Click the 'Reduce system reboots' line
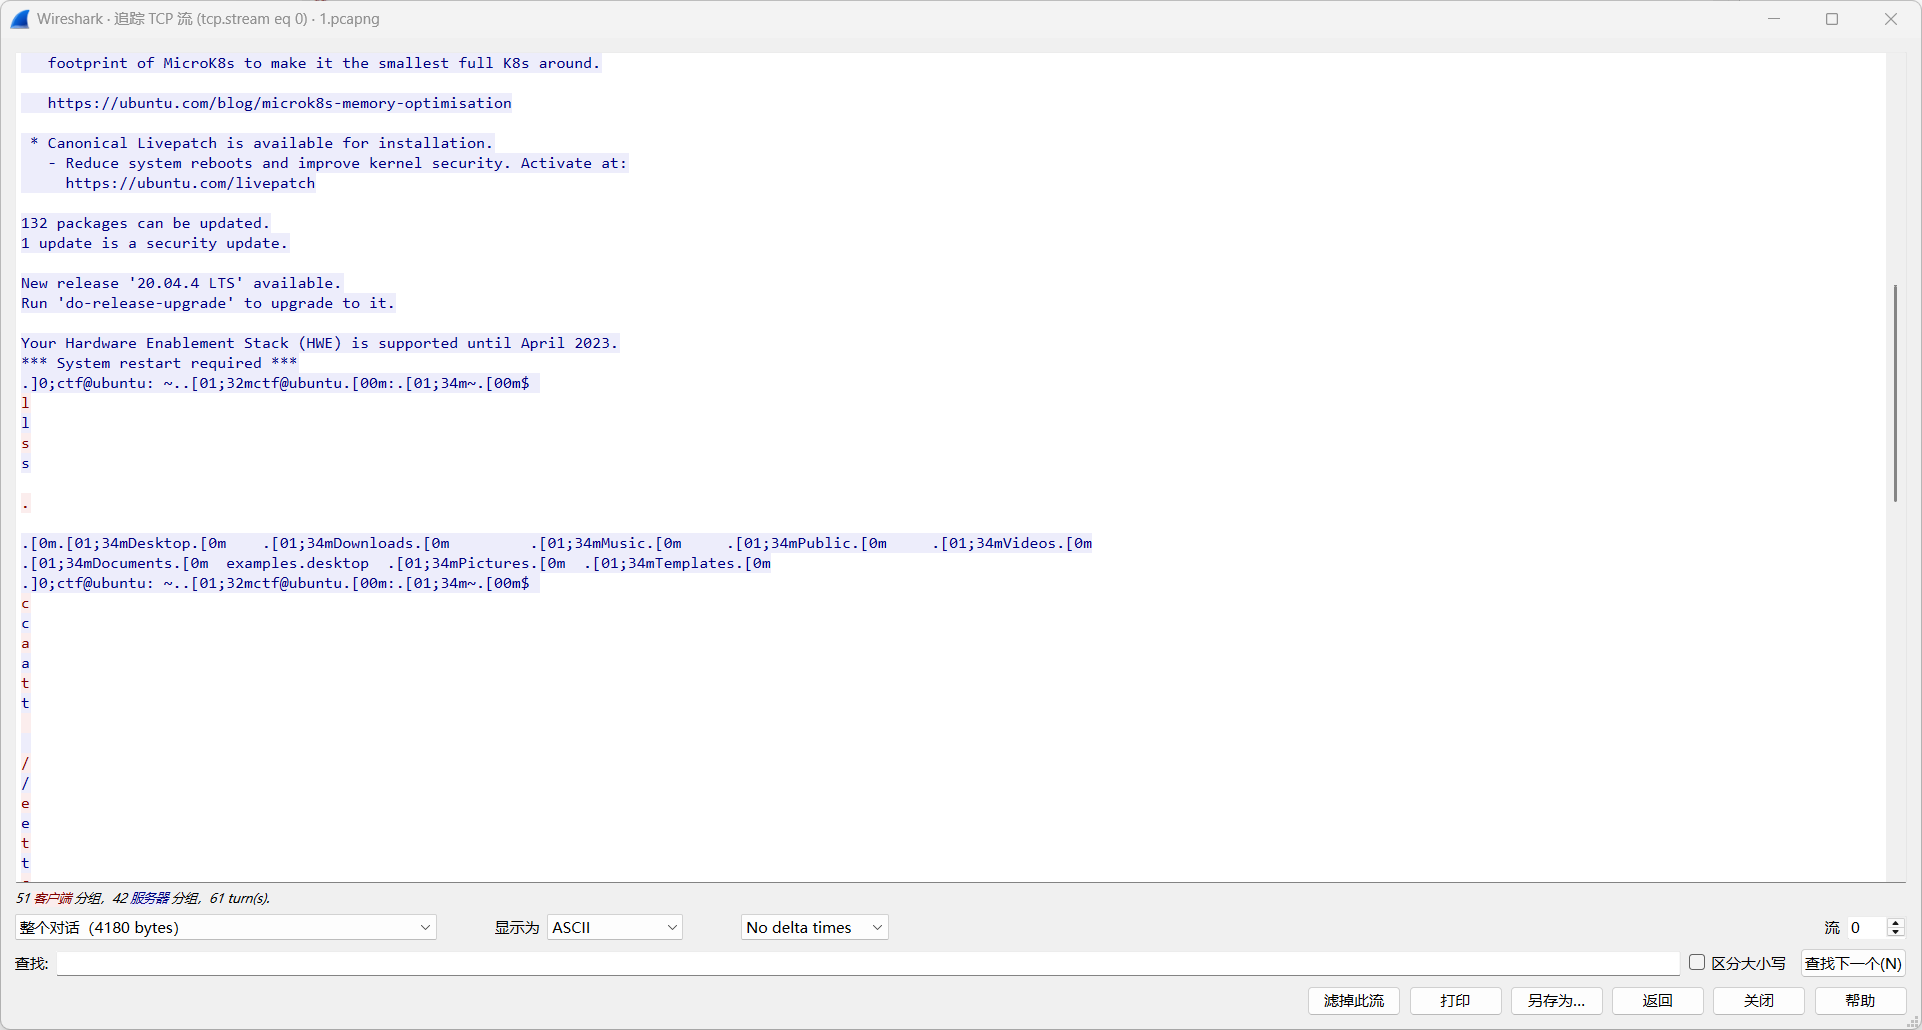 [337, 163]
